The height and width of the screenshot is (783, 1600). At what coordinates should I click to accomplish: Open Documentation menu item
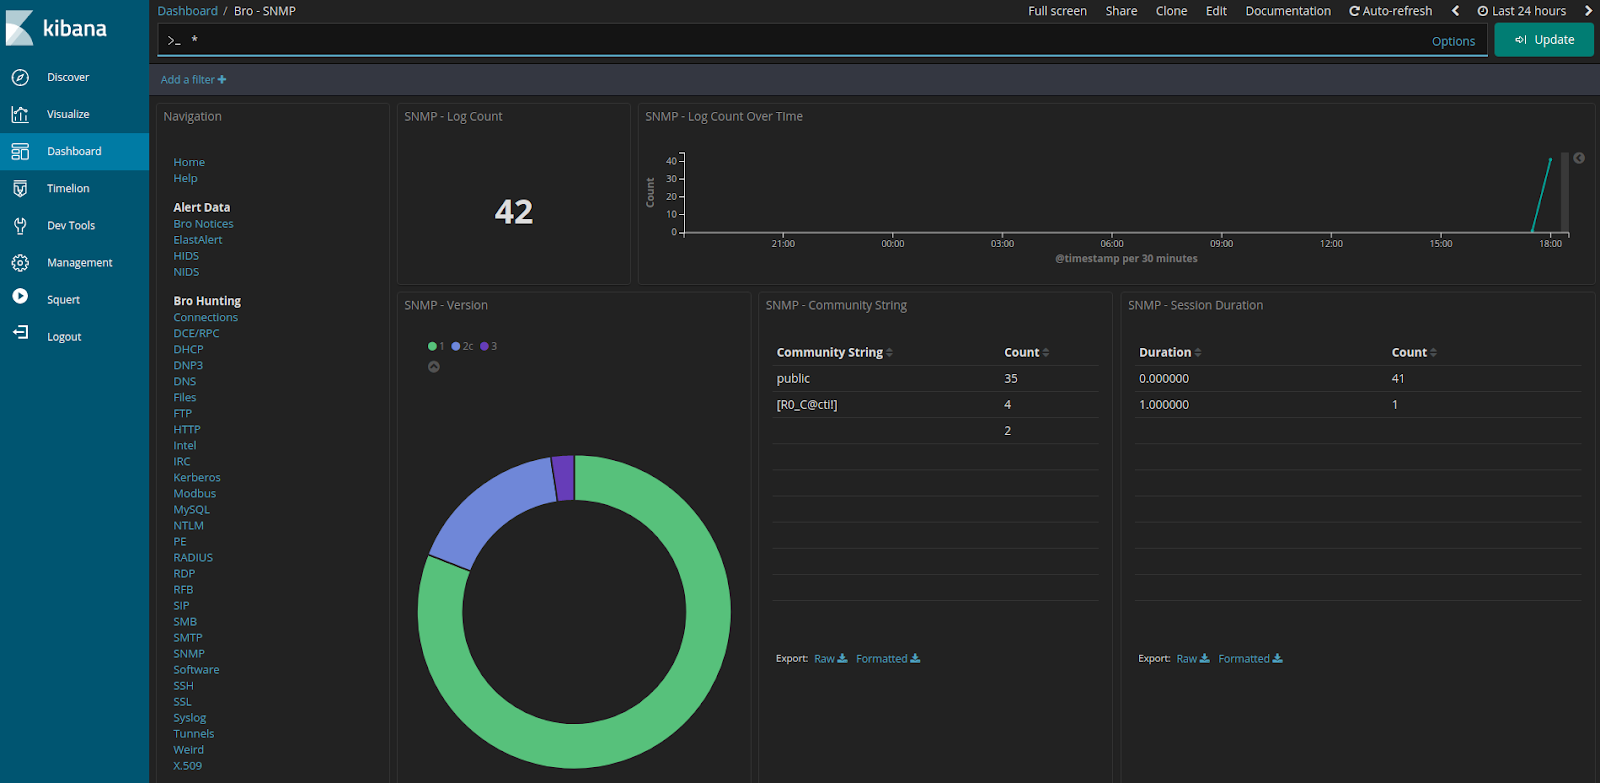(x=1288, y=11)
